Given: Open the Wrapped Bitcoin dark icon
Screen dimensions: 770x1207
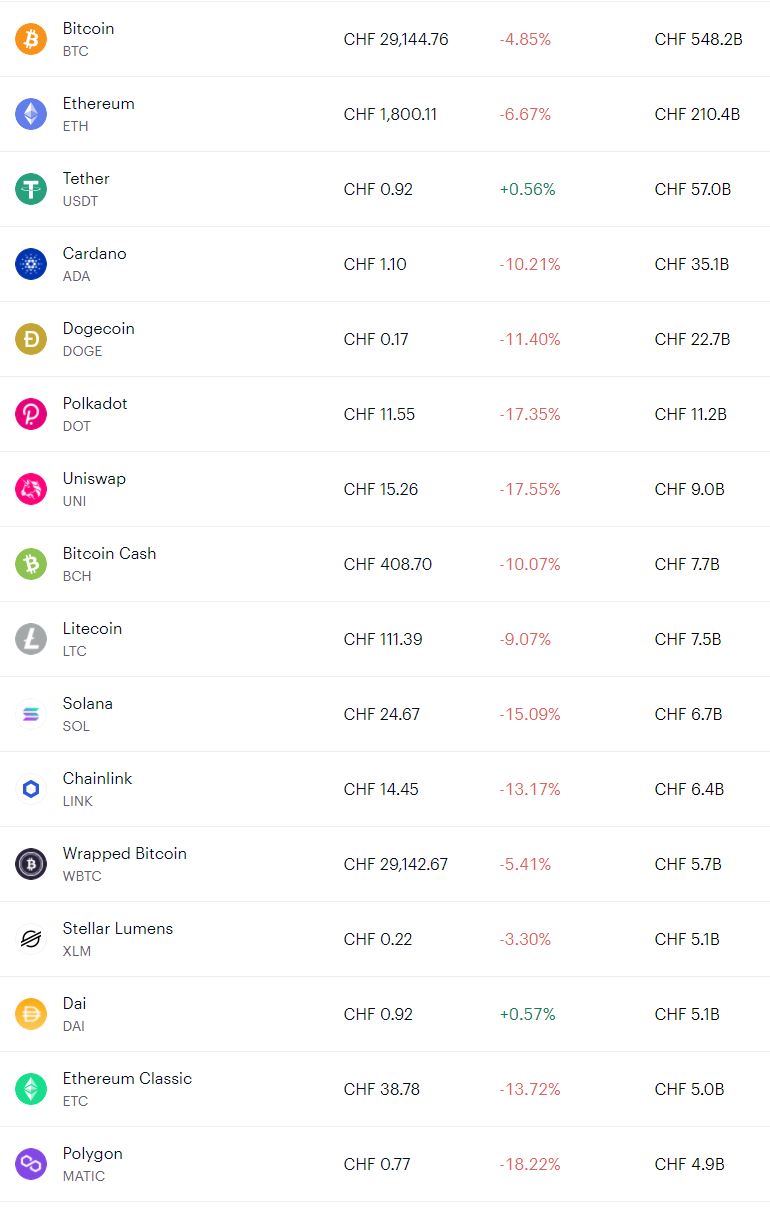Looking at the screenshot, I should click(x=31, y=864).
